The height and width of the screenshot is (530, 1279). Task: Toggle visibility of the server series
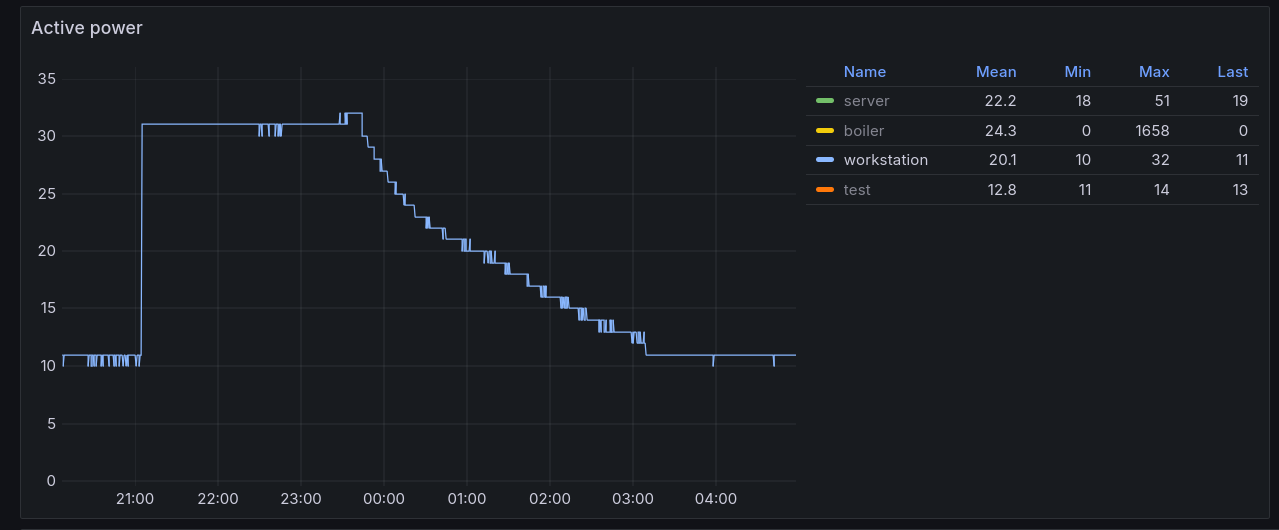pos(866,101)
